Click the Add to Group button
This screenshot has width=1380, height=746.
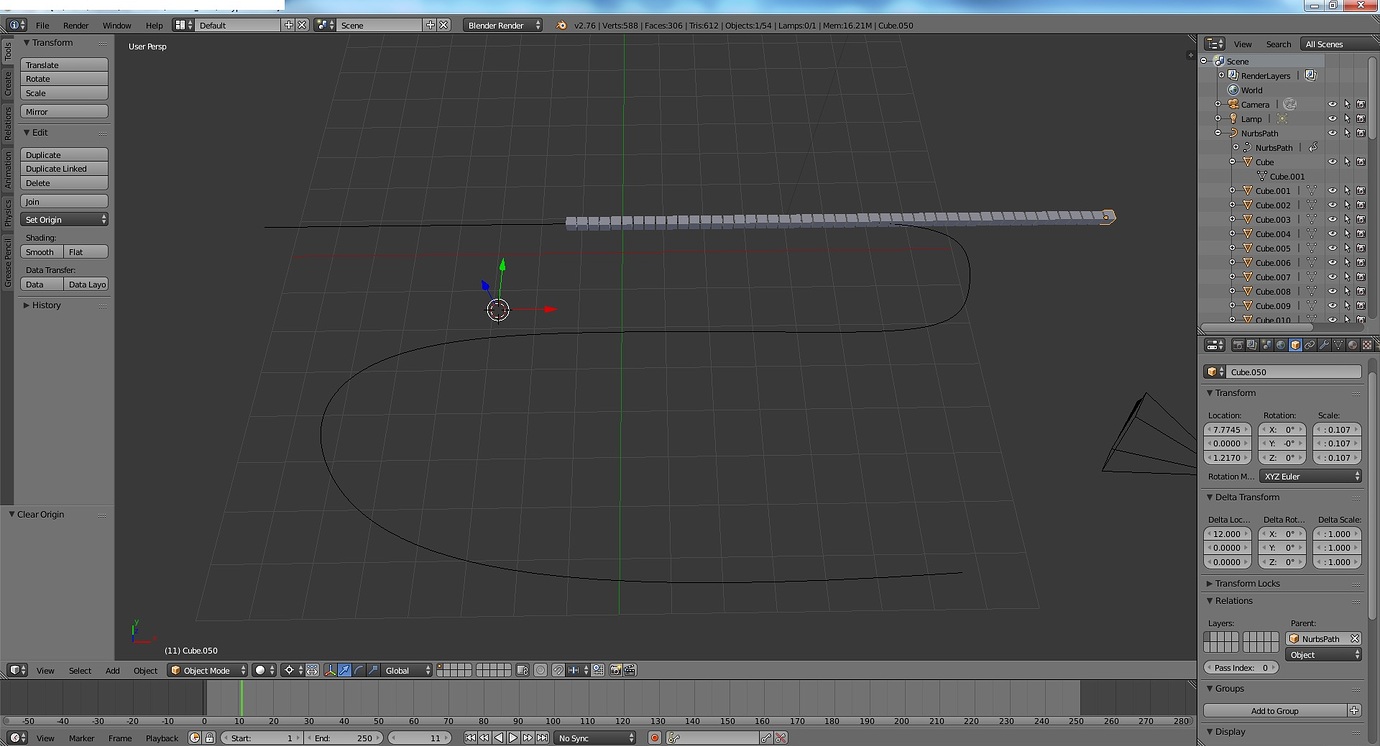coord(1275,711)
